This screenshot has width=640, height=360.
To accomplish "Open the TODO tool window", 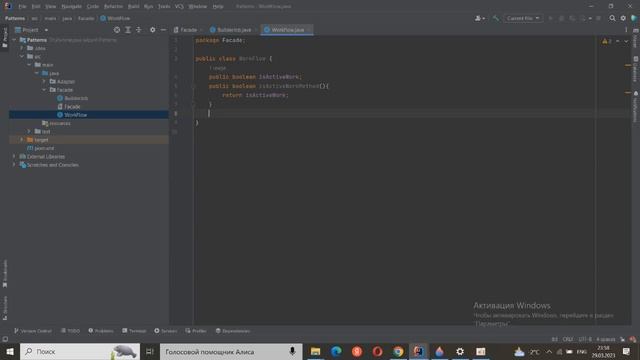I will [x=71, y=331].
